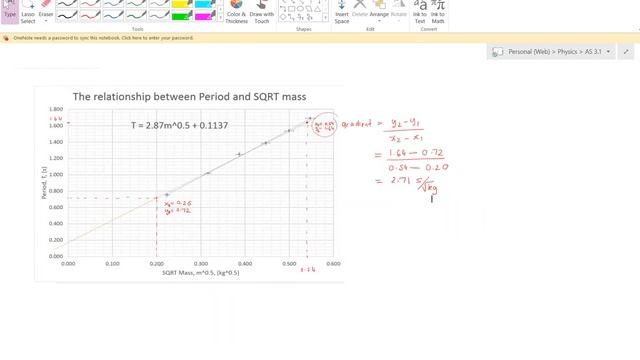Click the chart image on the page
This screenshot has width=640, height=360.
[x=189, y=184]
